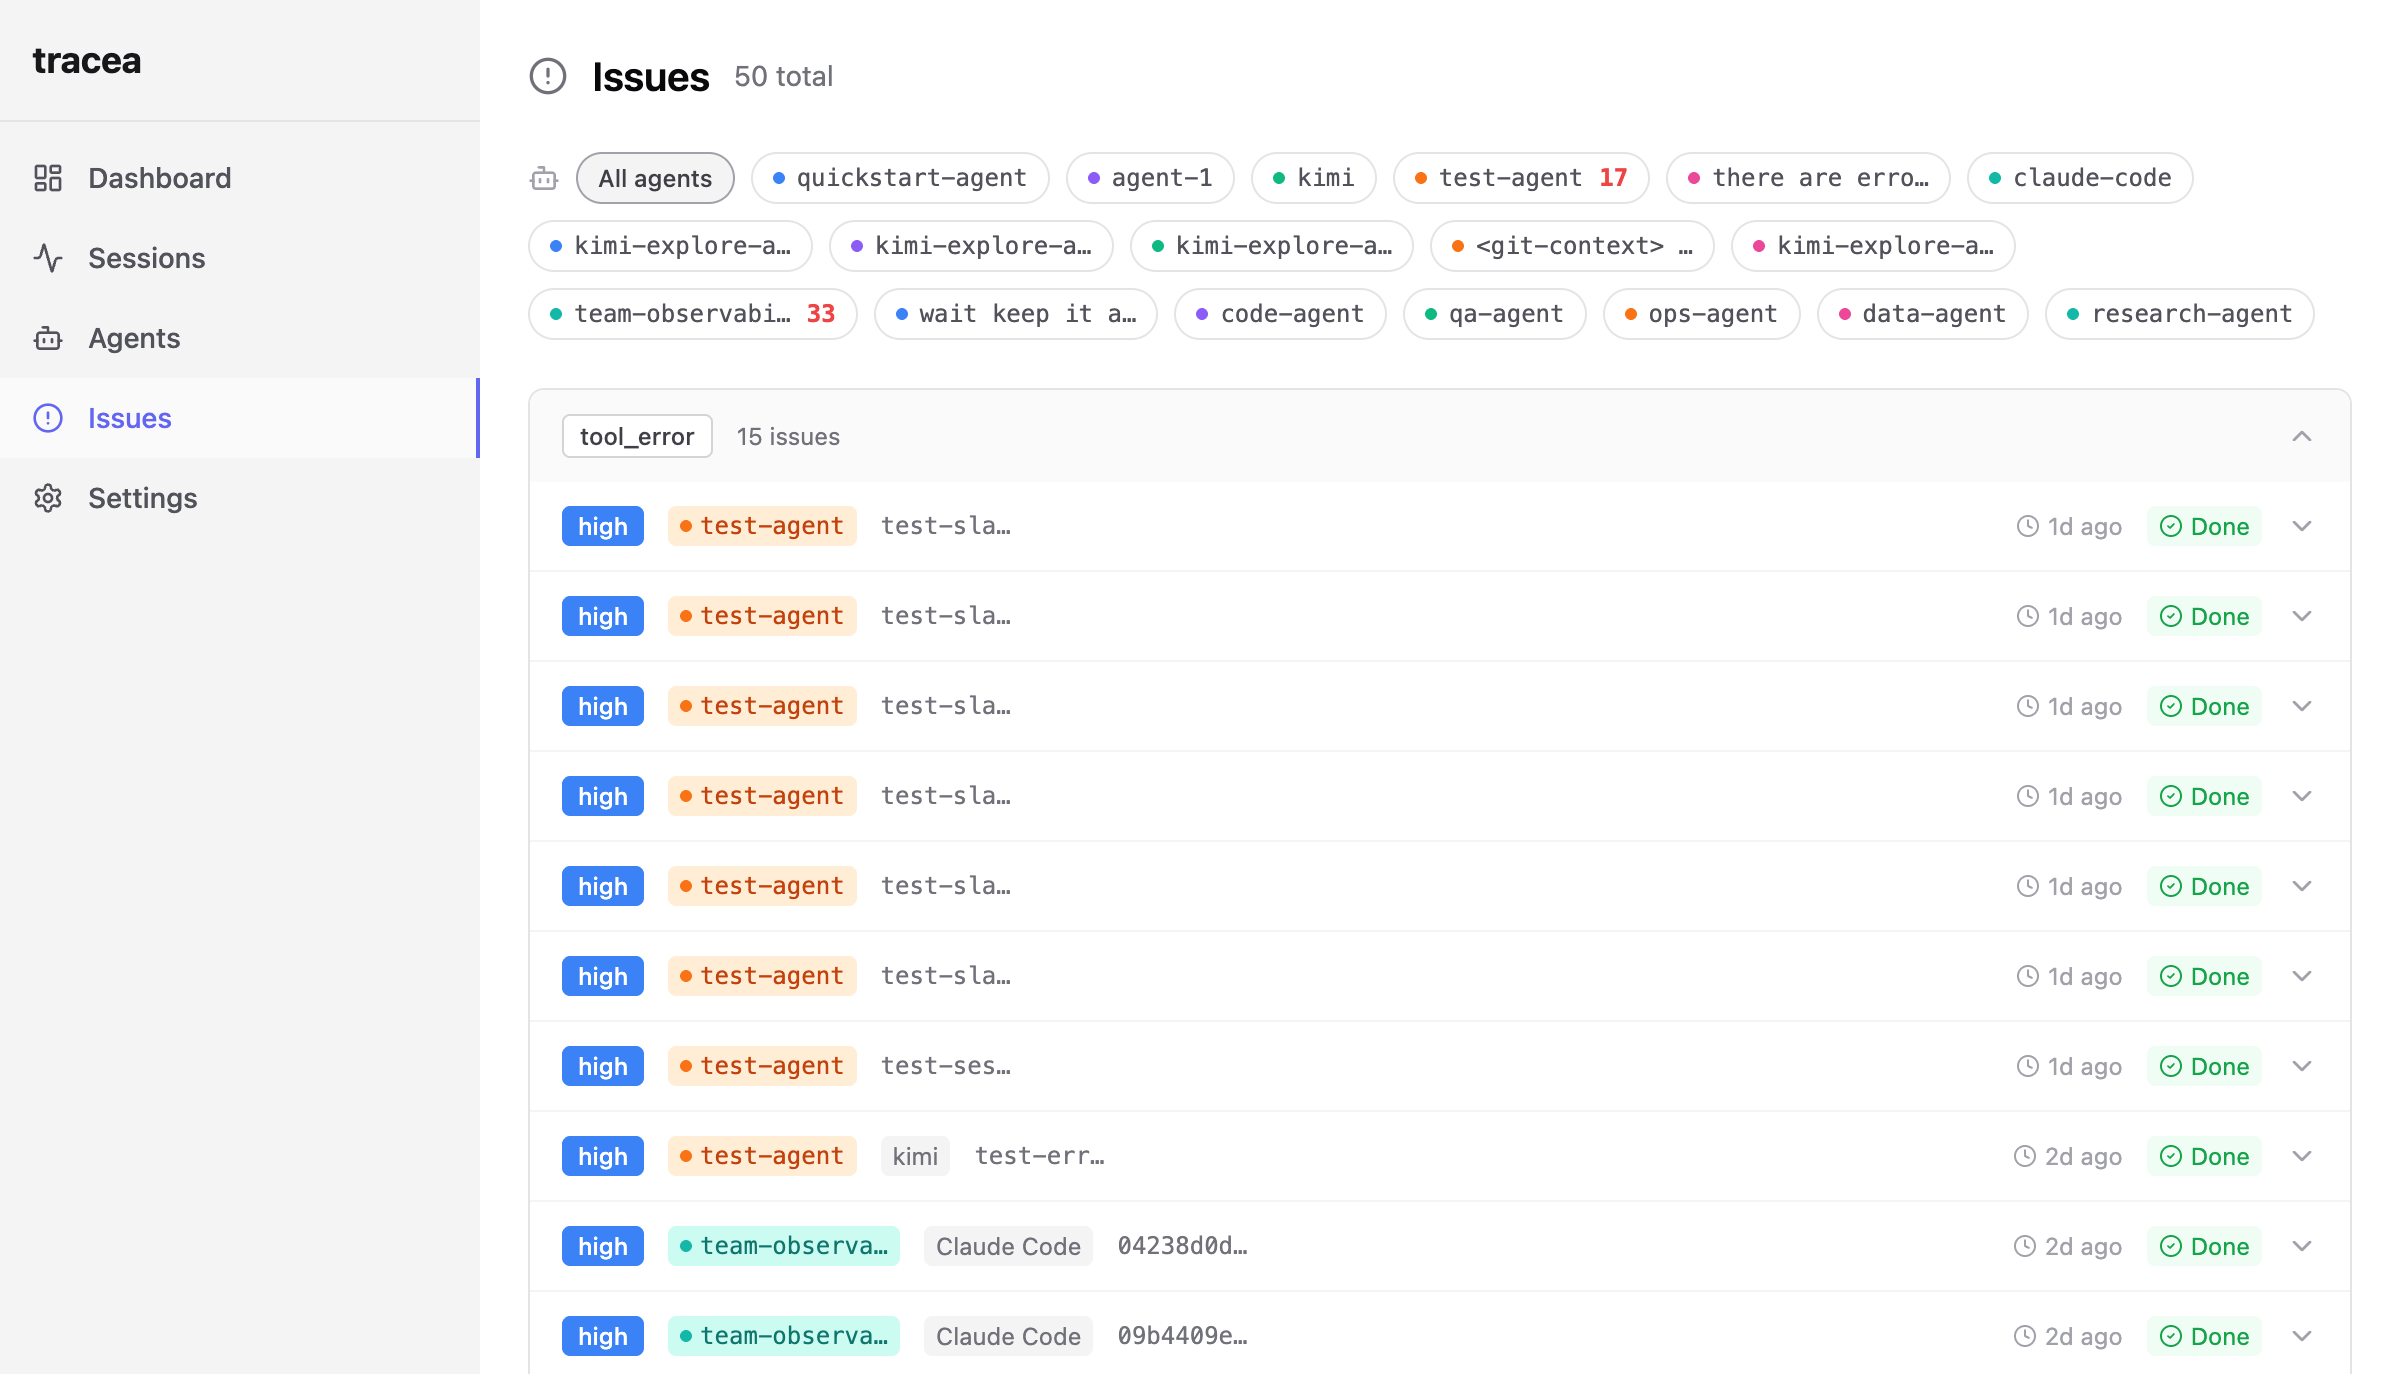Click the tracea logo

[x=87, y=60]
